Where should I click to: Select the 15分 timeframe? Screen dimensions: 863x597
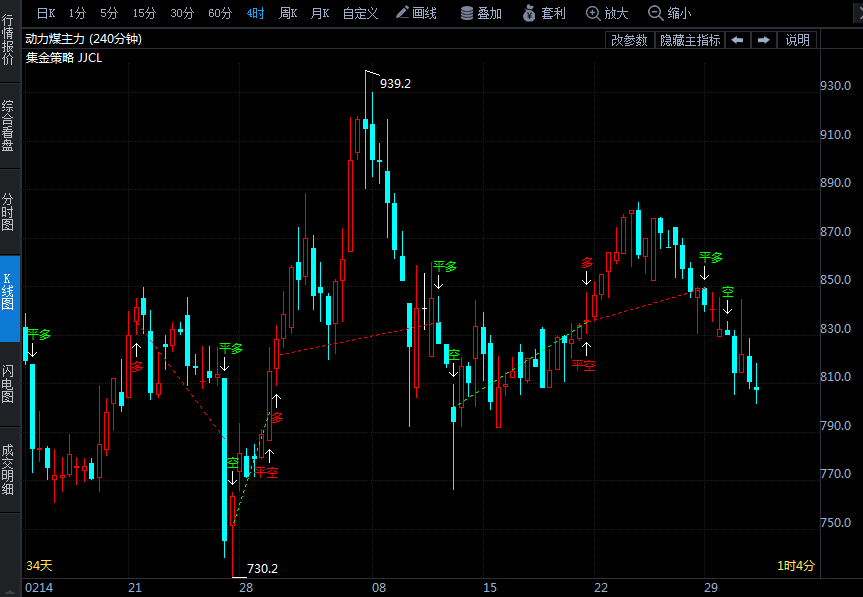point(144,13)
